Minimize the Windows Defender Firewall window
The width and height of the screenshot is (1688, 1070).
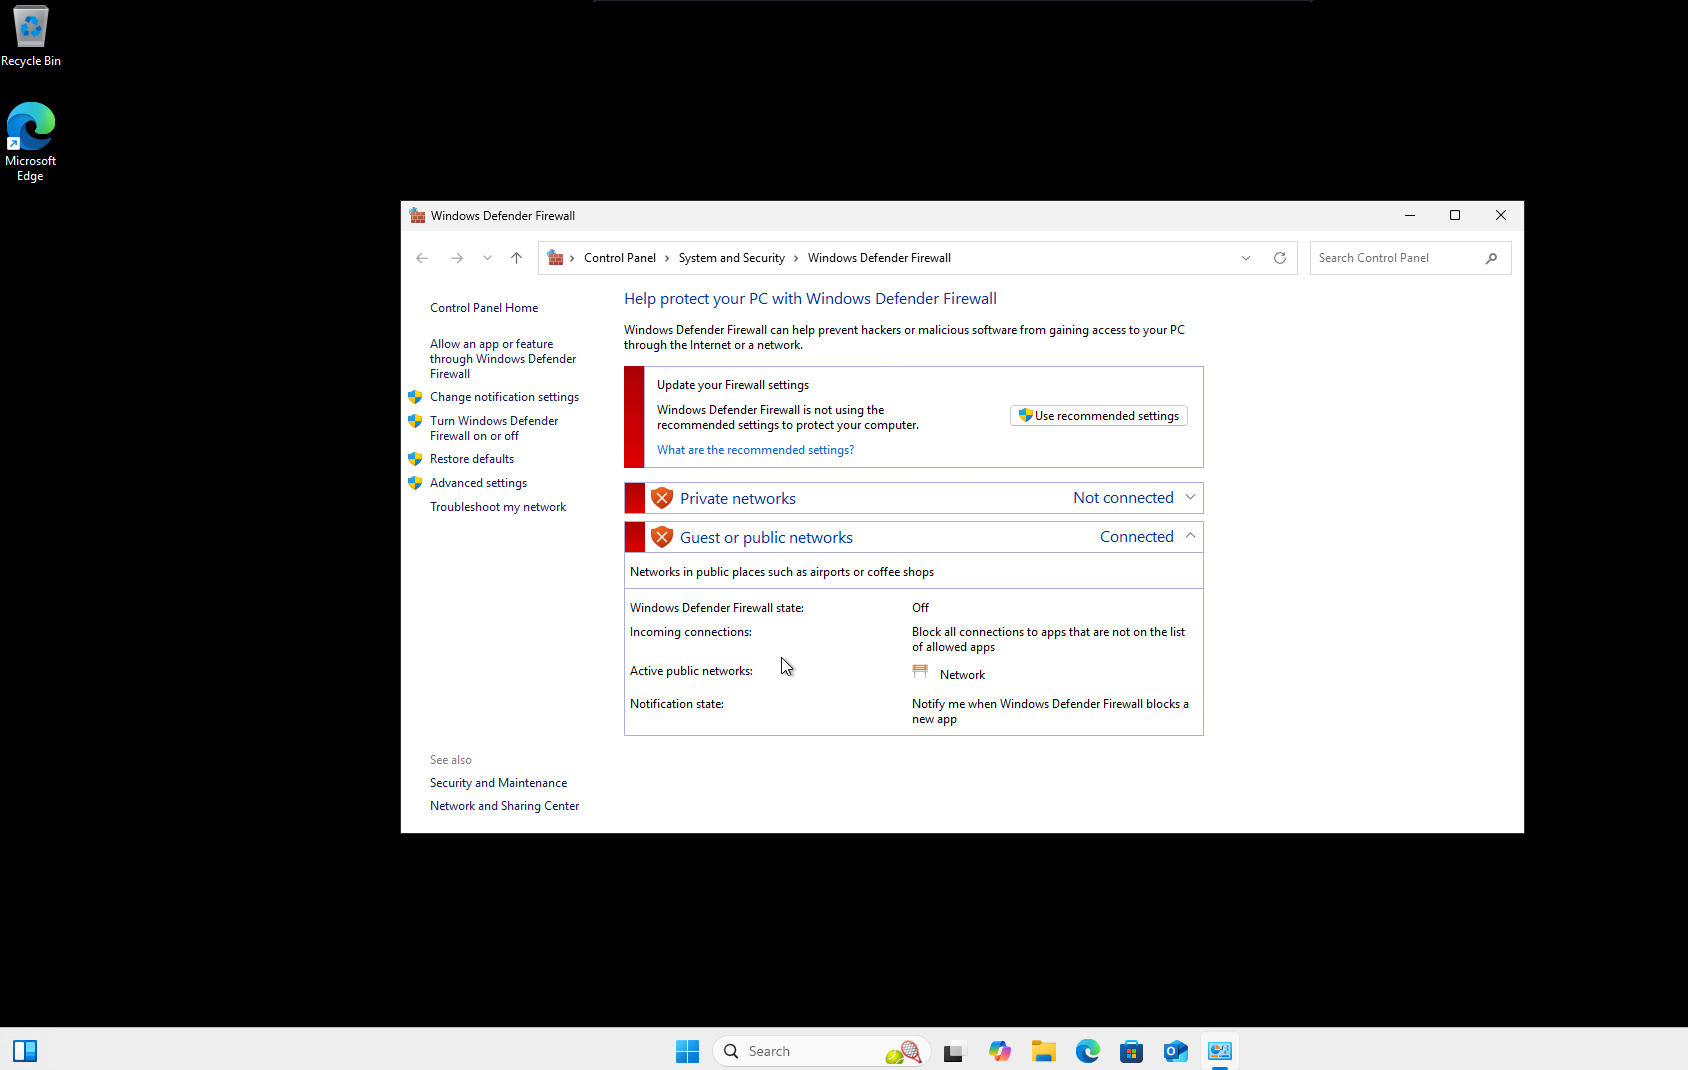tap(1409, 215)
